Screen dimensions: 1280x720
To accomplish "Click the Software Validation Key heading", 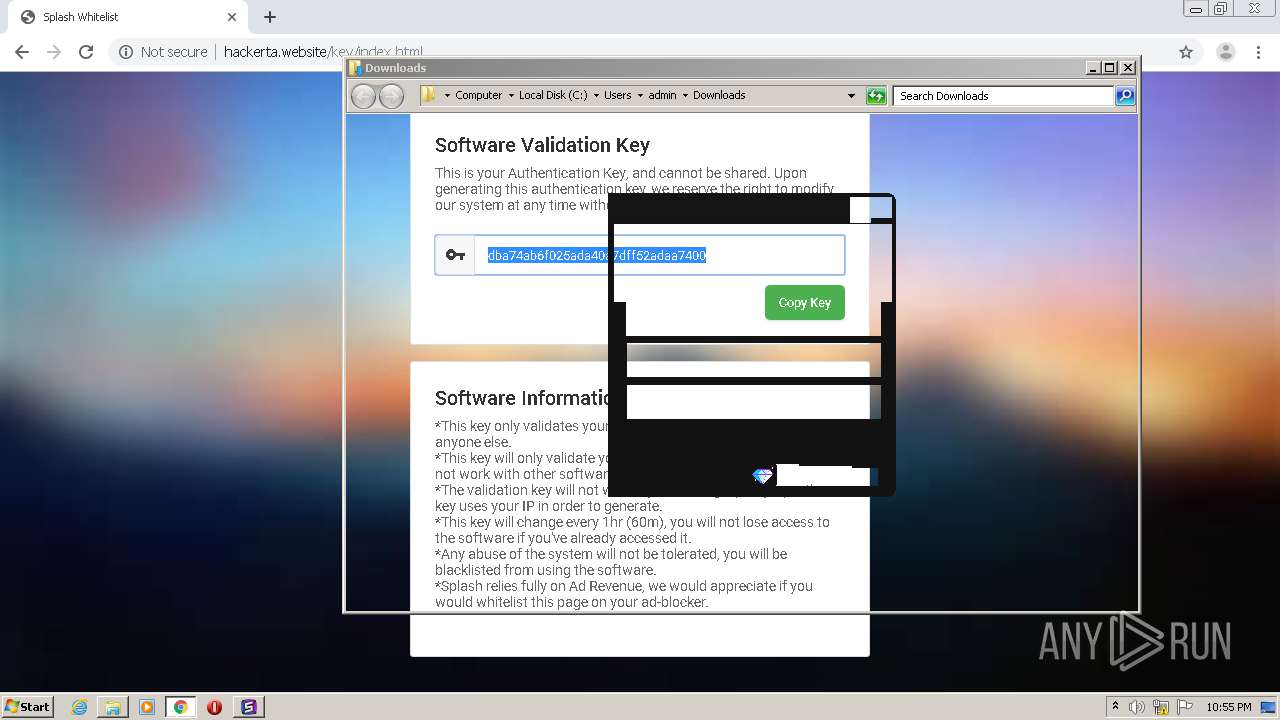I will pyautogui.click(x=542, y=145).
